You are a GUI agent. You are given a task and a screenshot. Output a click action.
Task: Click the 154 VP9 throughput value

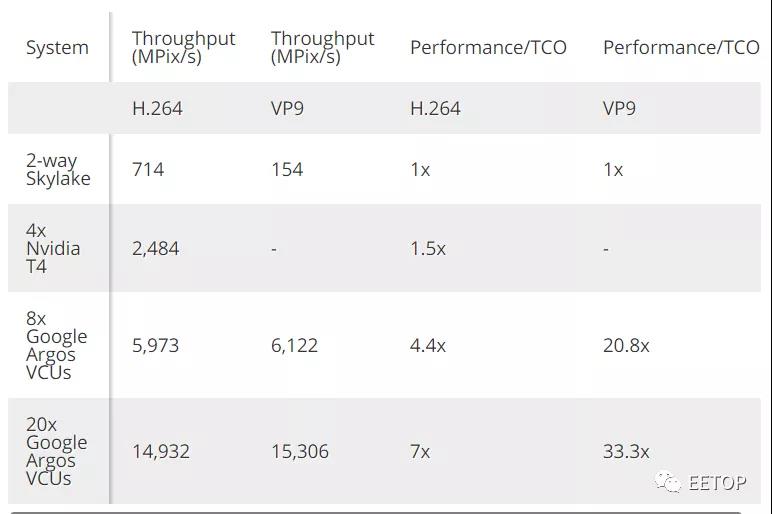point(287,169)
